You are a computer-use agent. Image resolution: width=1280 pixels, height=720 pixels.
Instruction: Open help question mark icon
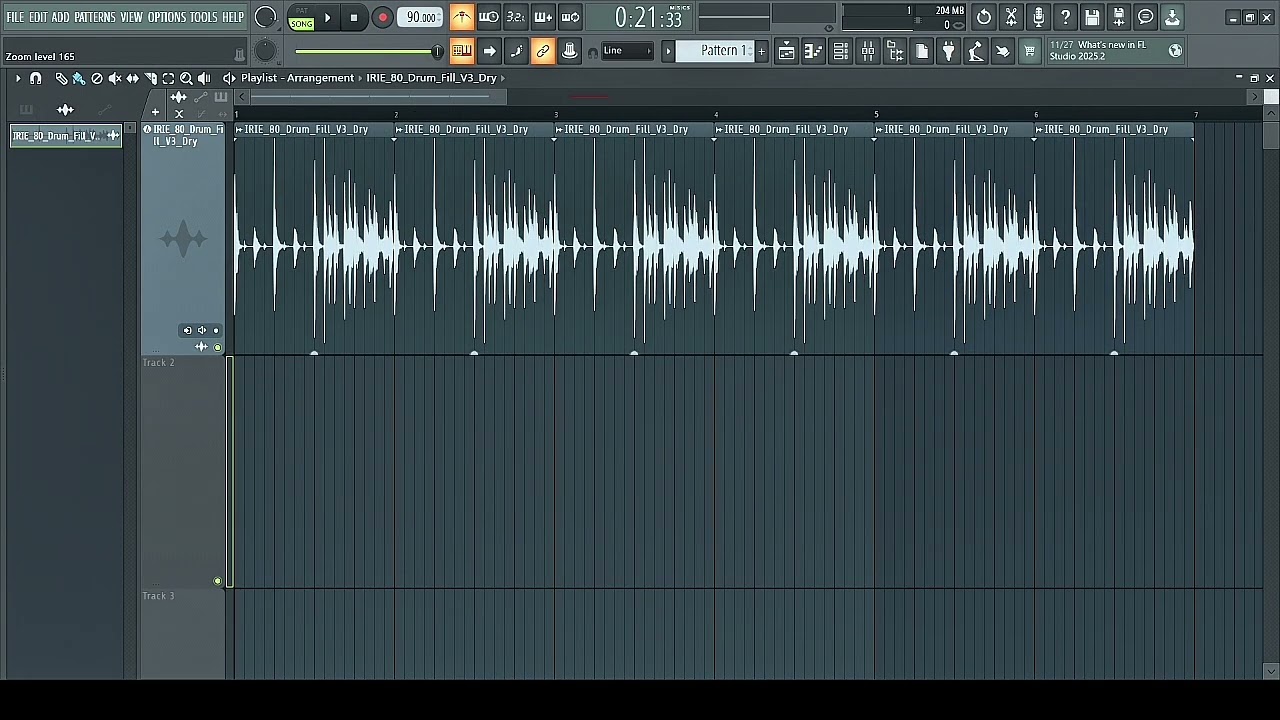click(x=1065, y=17)
